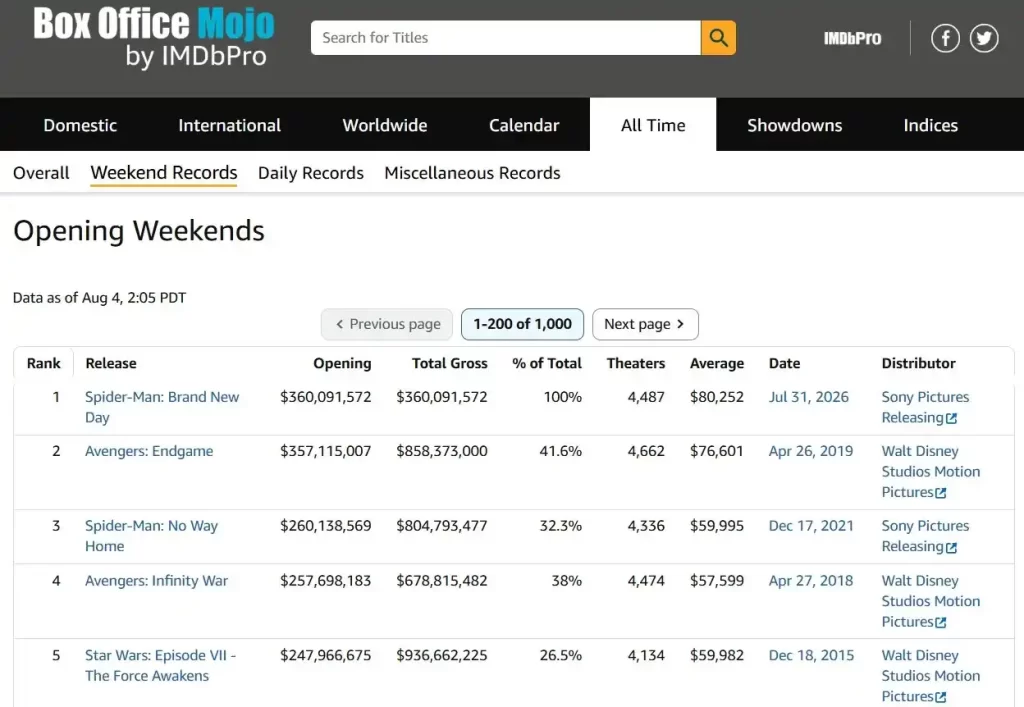Open Miscellaneous Records sub-tab

472,173
